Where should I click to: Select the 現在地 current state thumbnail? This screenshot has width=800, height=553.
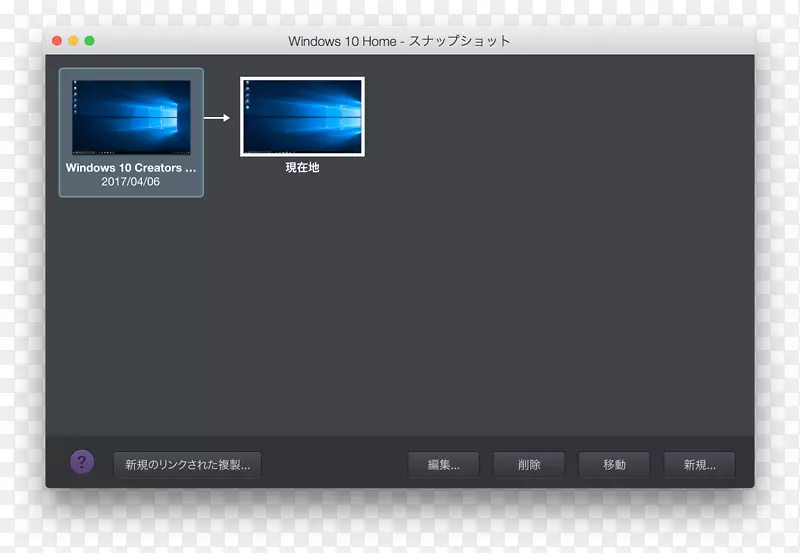click(302, 117)
